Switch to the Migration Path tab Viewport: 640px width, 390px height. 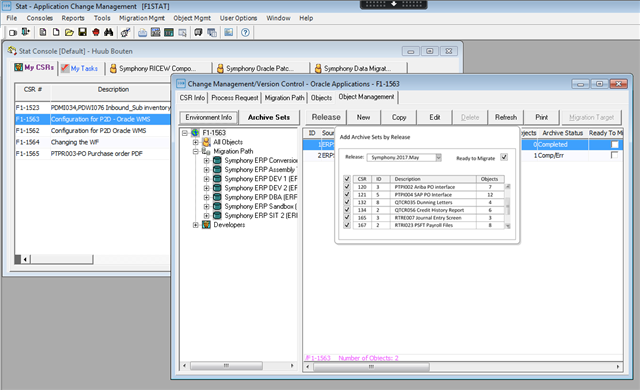coord(284,98)
